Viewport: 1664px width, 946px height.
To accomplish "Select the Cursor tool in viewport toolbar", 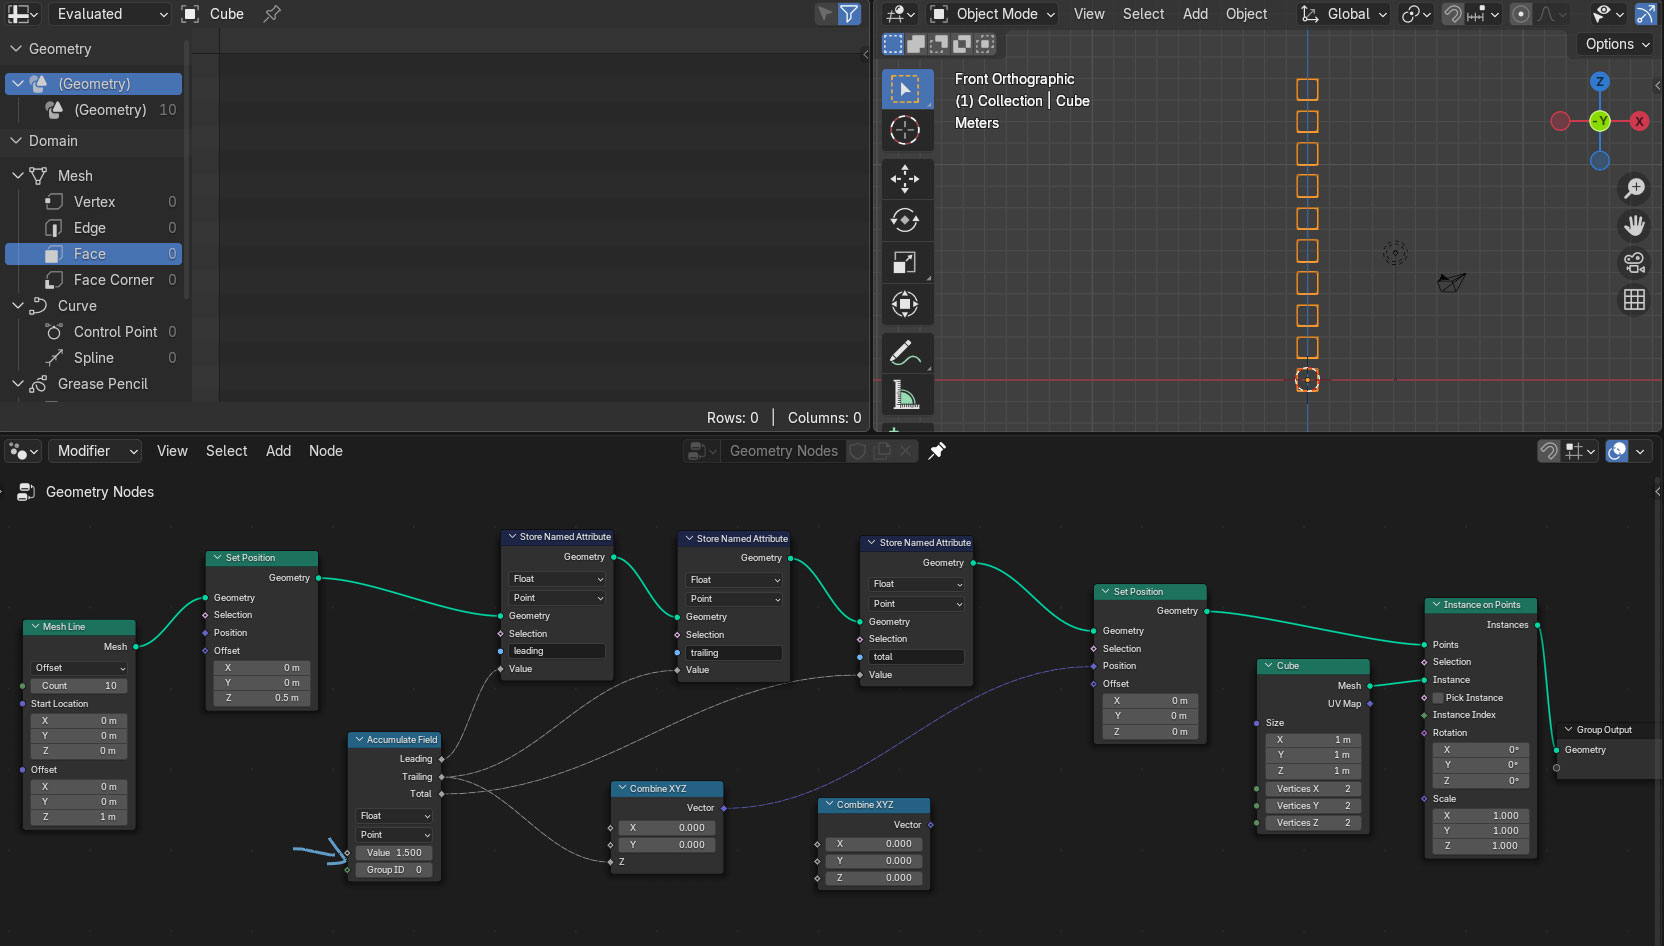I will (x=905, y=130).
